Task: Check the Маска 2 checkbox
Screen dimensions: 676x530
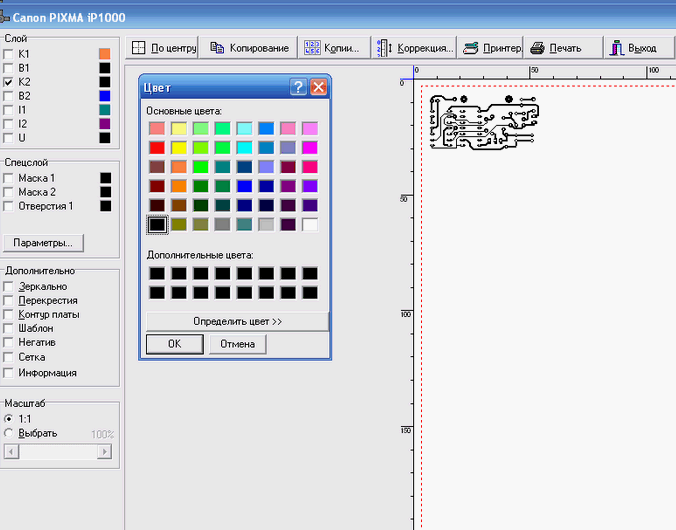Action: tap(8, 192)
